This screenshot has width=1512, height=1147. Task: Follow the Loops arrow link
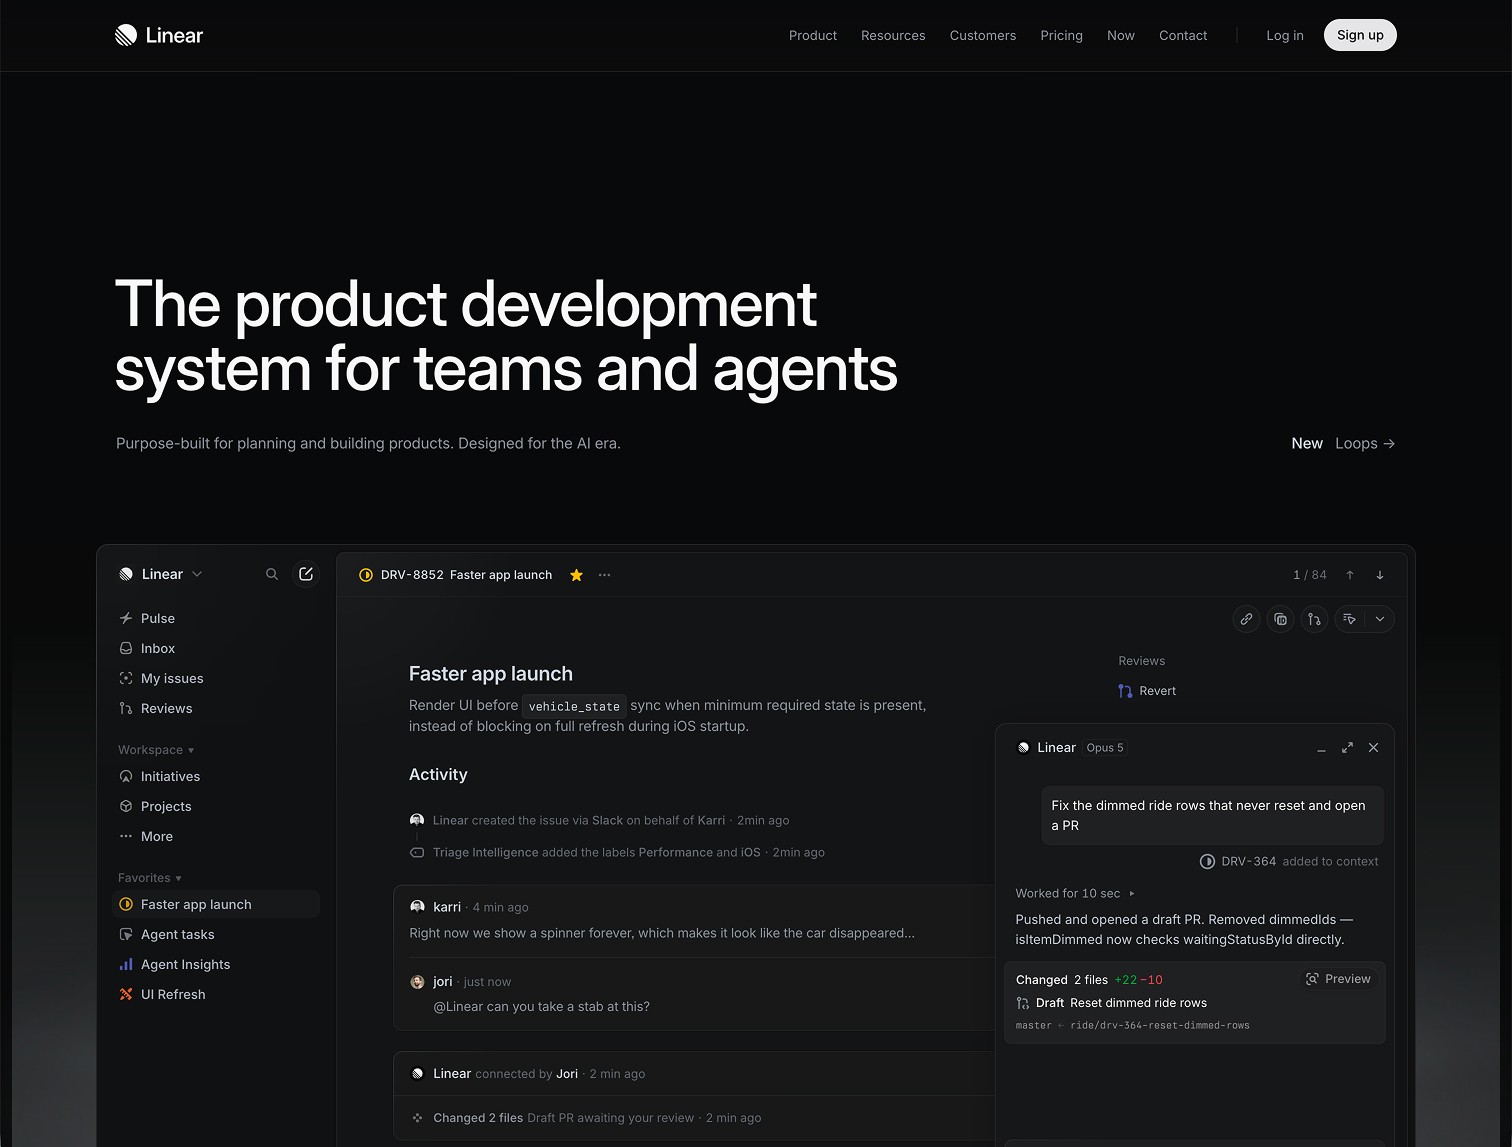(x=1365, y=443)
